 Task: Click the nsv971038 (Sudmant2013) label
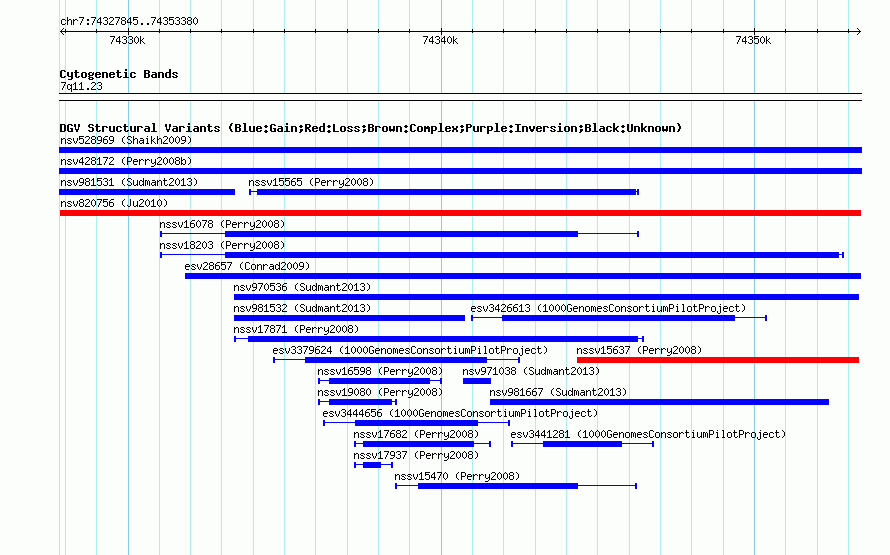click(531, 371)
